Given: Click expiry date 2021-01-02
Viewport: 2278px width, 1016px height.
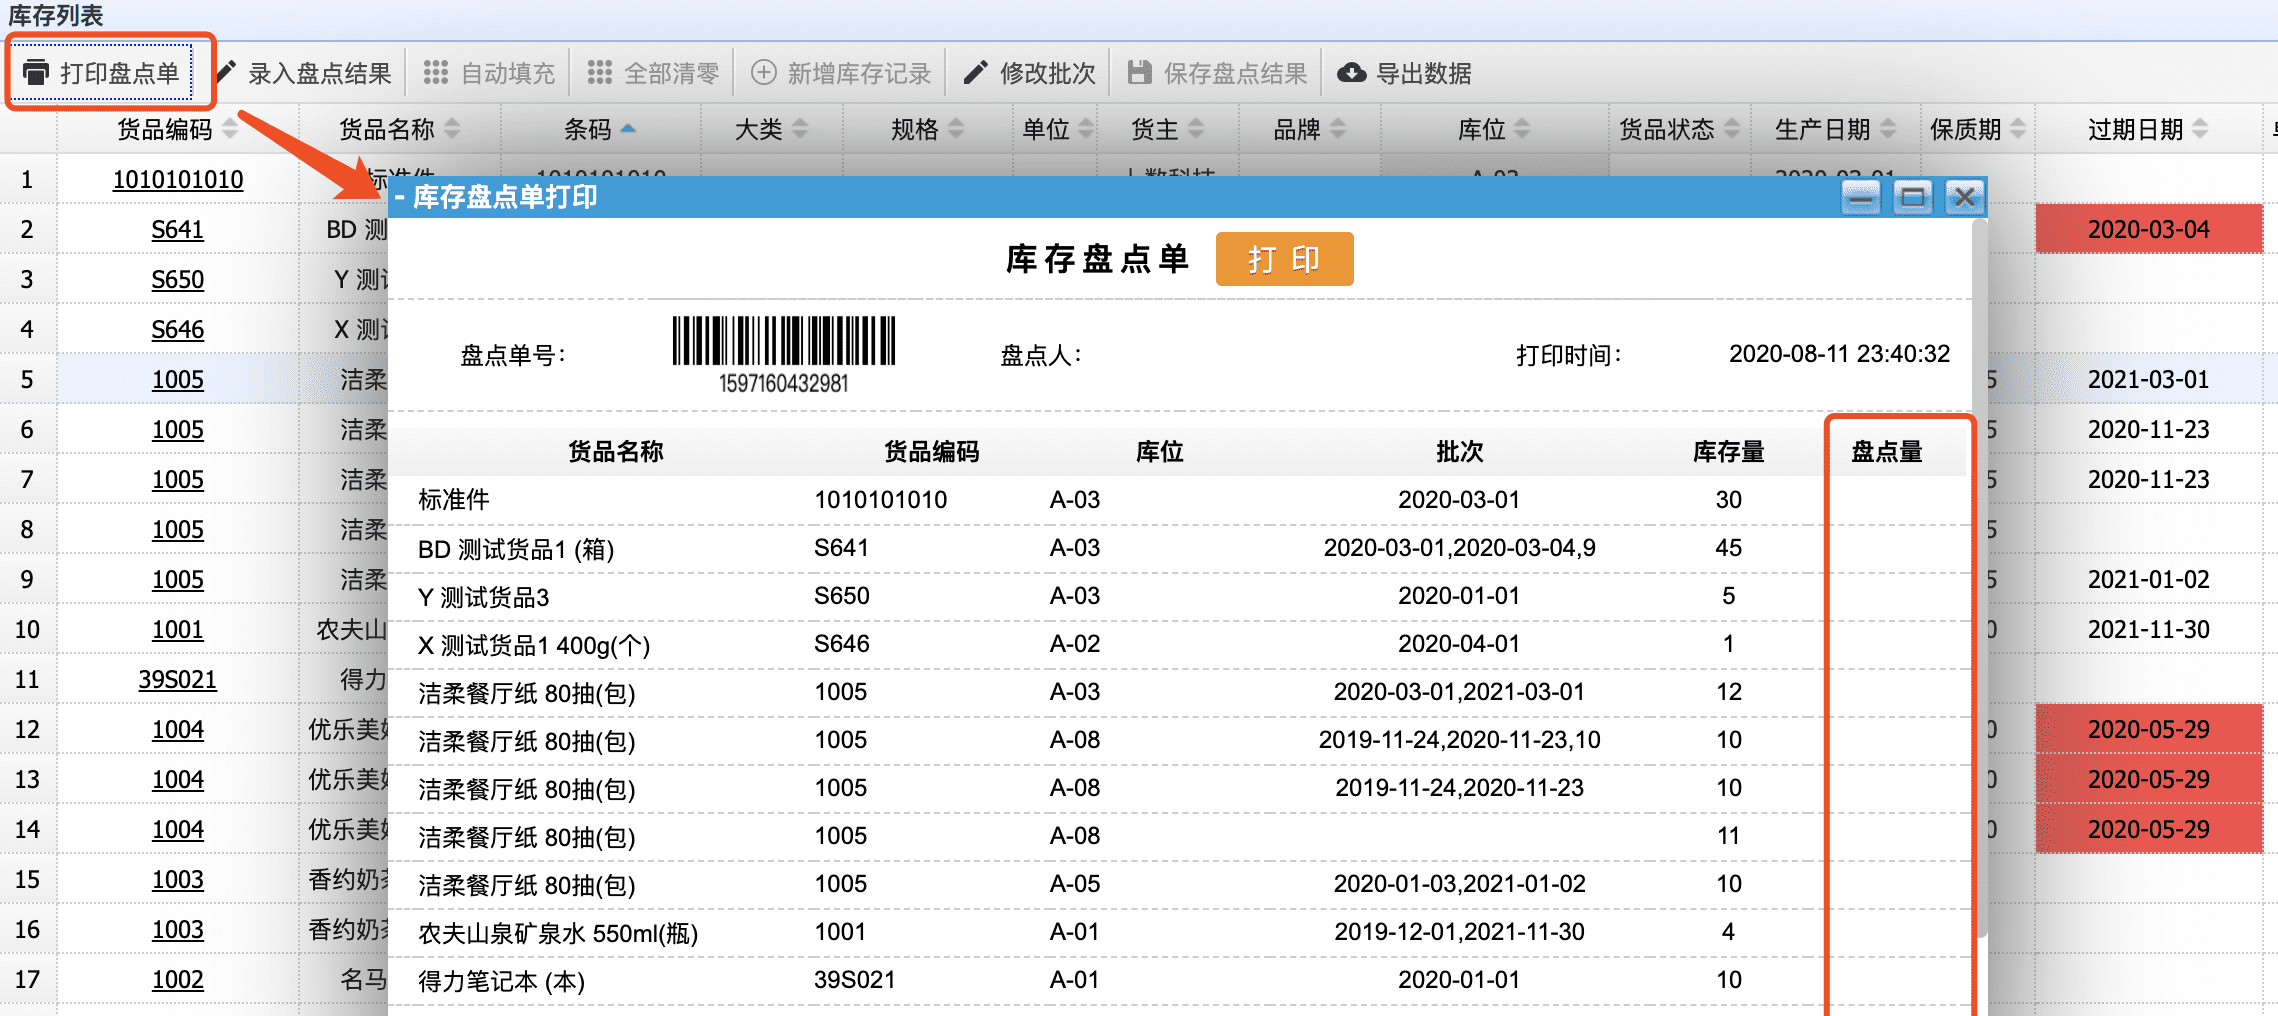Looking at the screenshot, I should click(x=2149, y=580).
